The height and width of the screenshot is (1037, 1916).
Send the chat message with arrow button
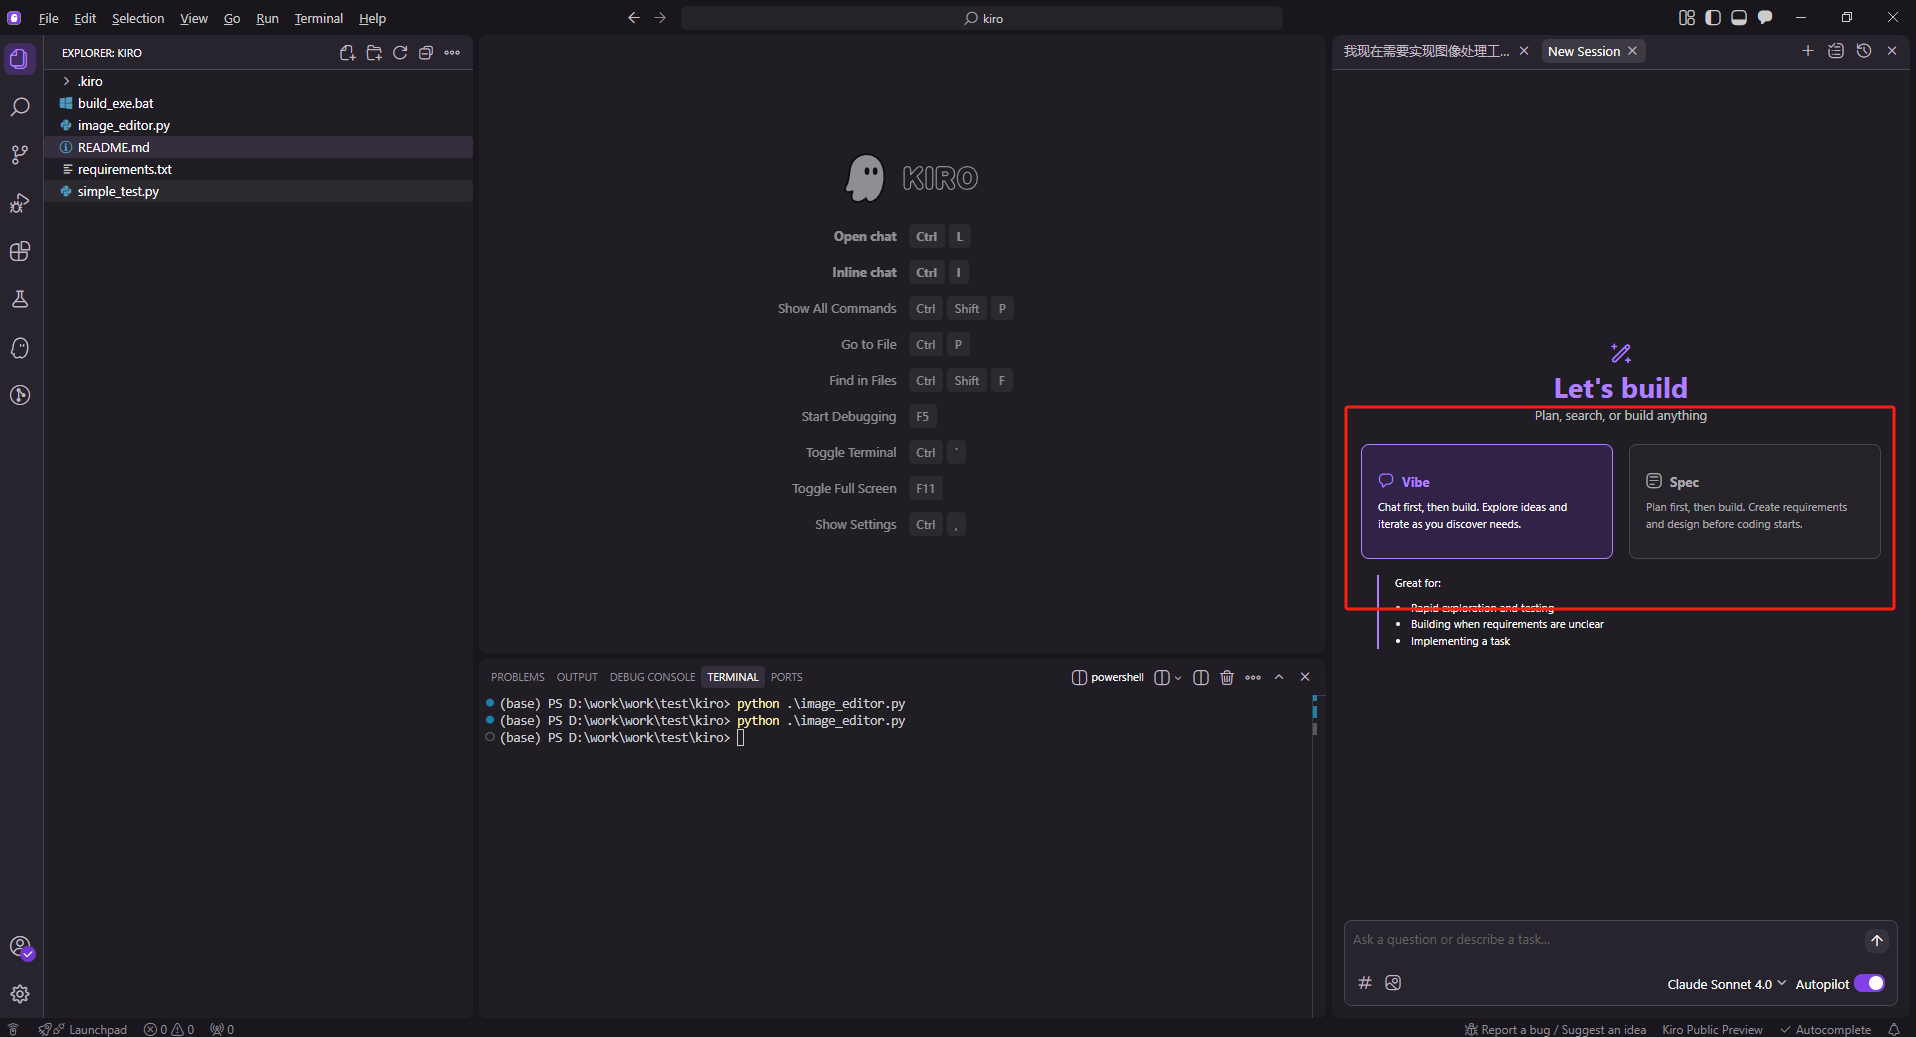click(x=1877, y=940)
